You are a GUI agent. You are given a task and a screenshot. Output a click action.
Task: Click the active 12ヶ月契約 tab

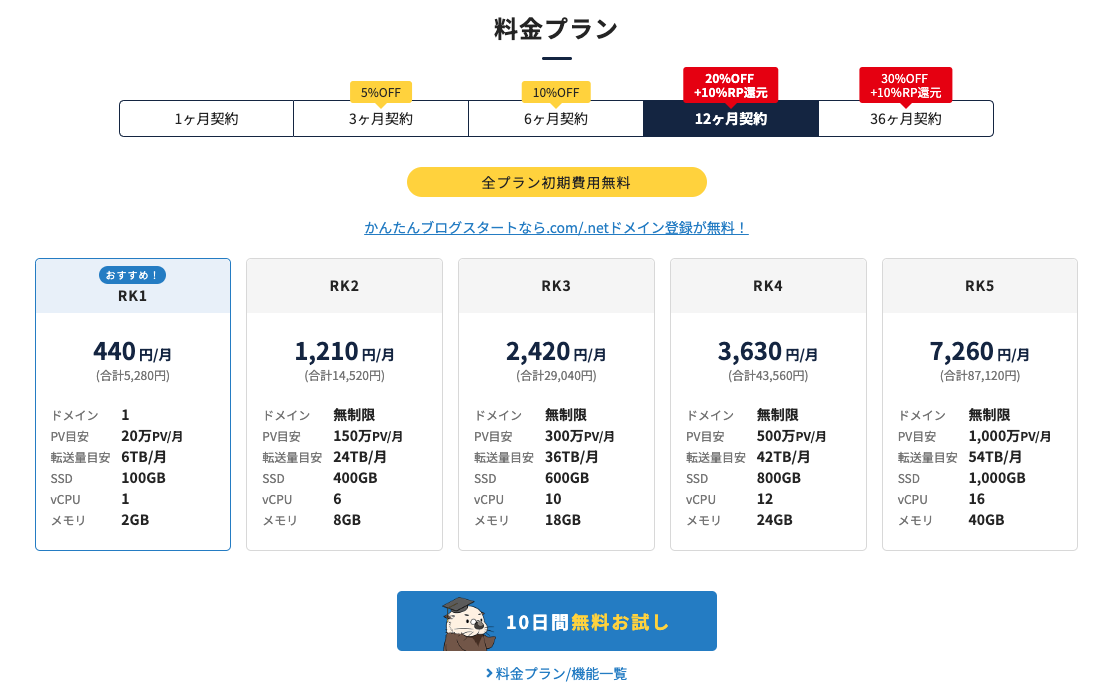pyautogui.click(x=730, y=119)
